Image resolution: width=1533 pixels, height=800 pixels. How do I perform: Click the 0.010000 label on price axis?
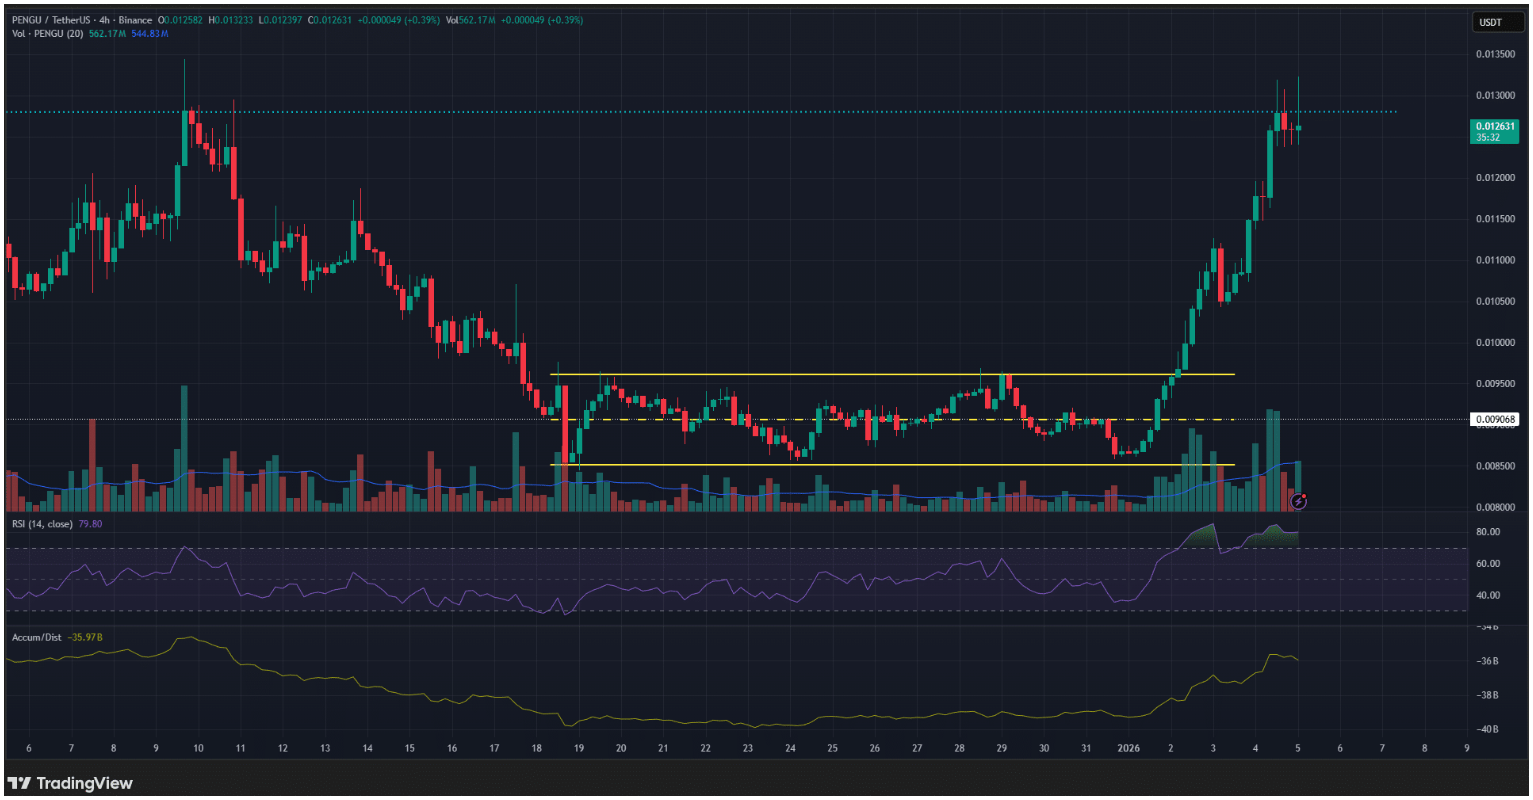(1494, 343)
